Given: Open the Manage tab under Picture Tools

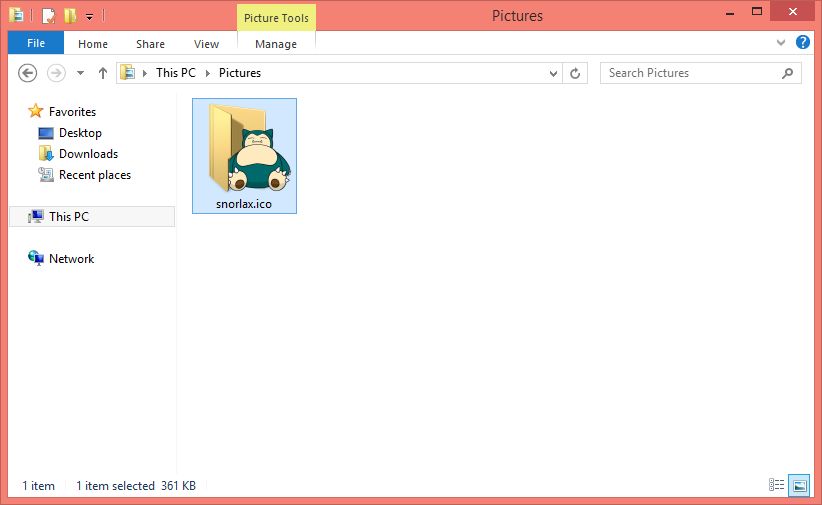Looking at the screenshot, I should [276, 44].
